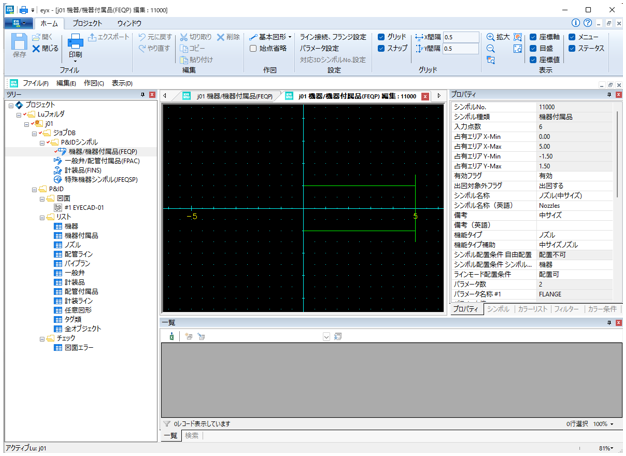Open the dropdown arrow under 印刷
Screen dimensions: 626x456
75,61
